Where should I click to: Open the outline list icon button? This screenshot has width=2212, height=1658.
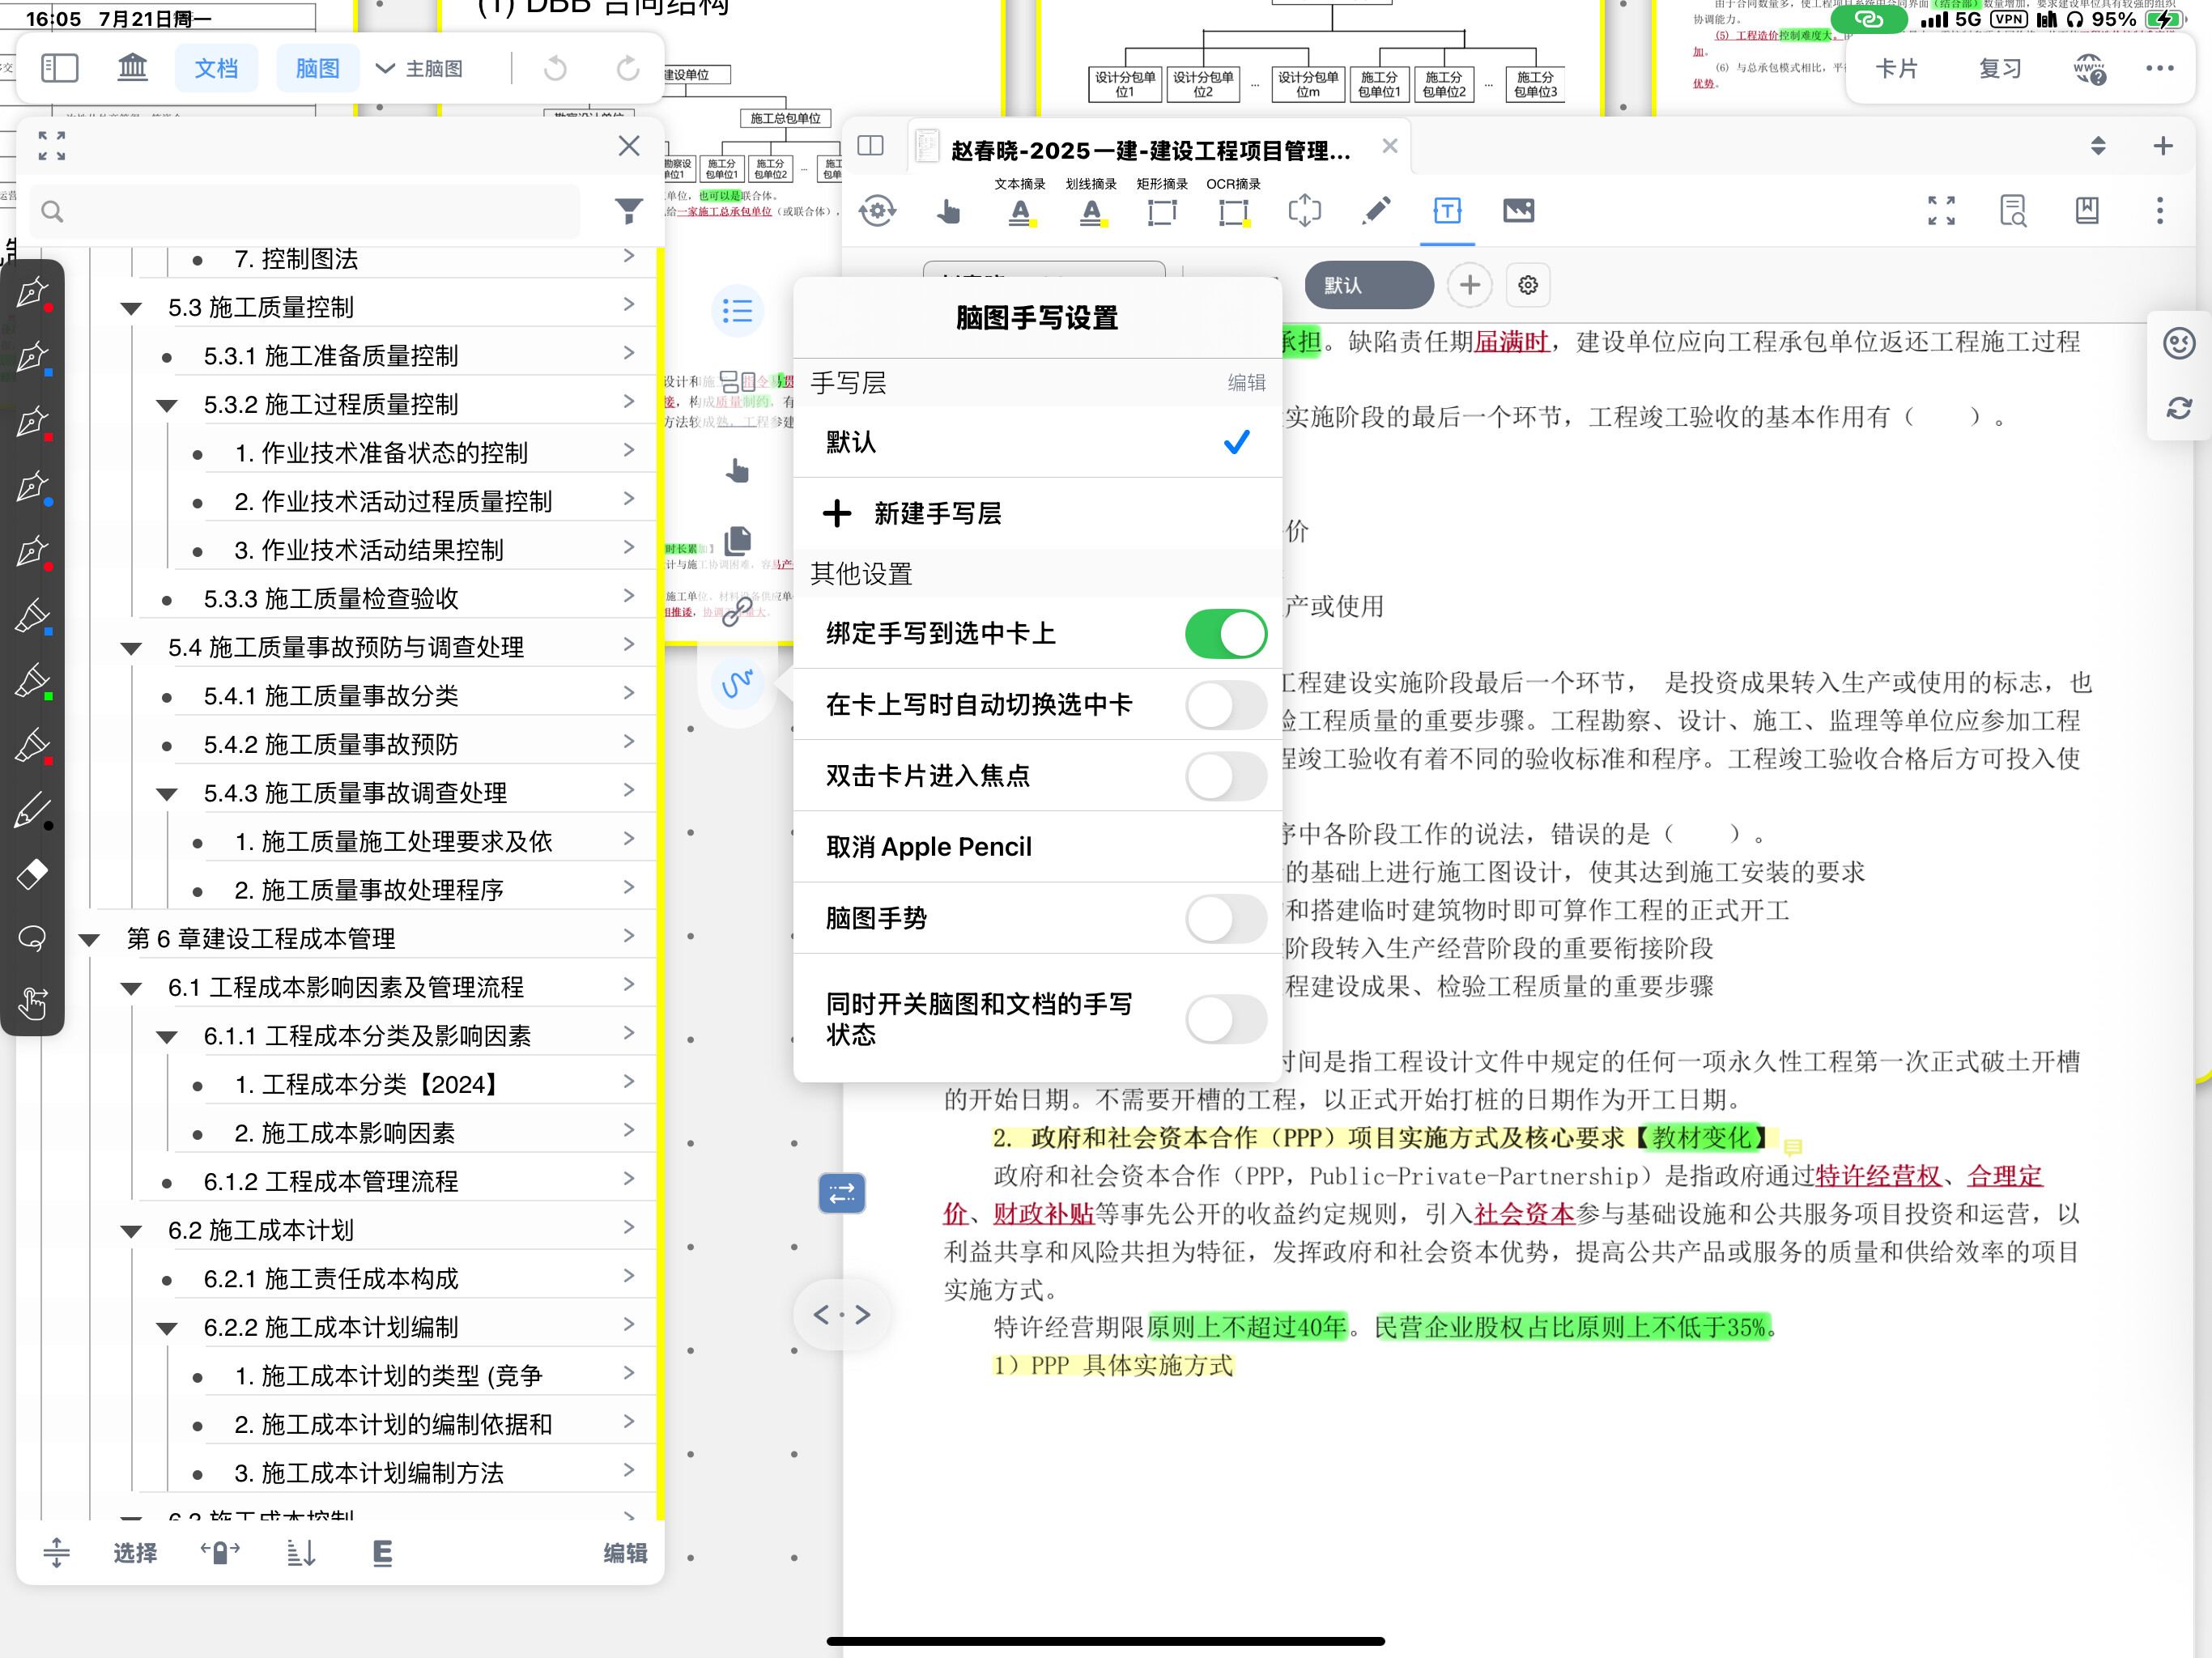pos(738,311)
